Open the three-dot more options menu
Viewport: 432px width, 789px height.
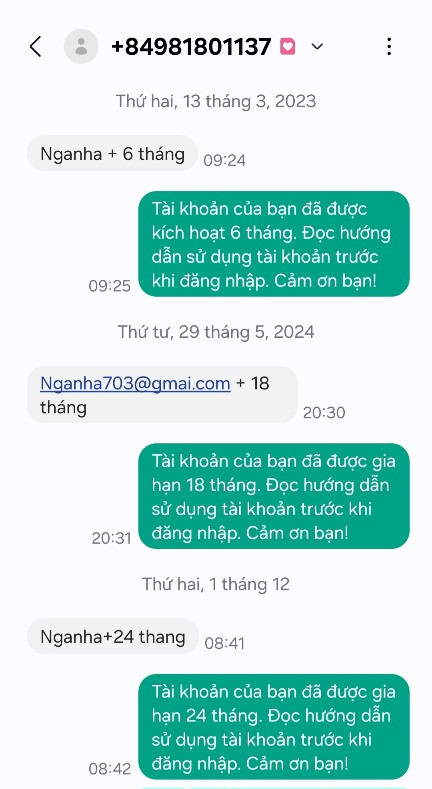[x=389, y=46]
